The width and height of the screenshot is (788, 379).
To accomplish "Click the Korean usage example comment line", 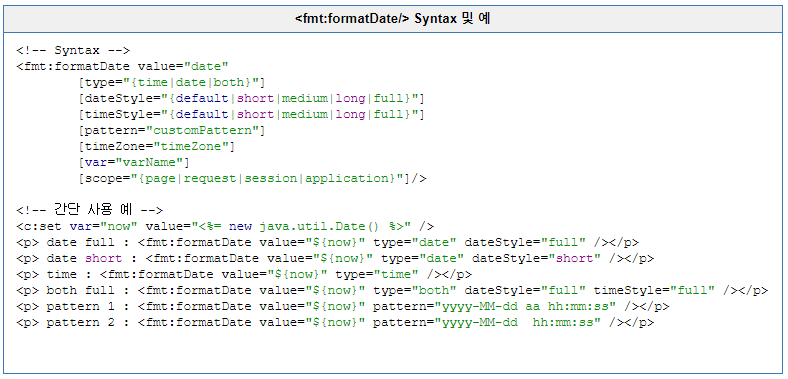I will pyautogui.click(x=89, y=210).
